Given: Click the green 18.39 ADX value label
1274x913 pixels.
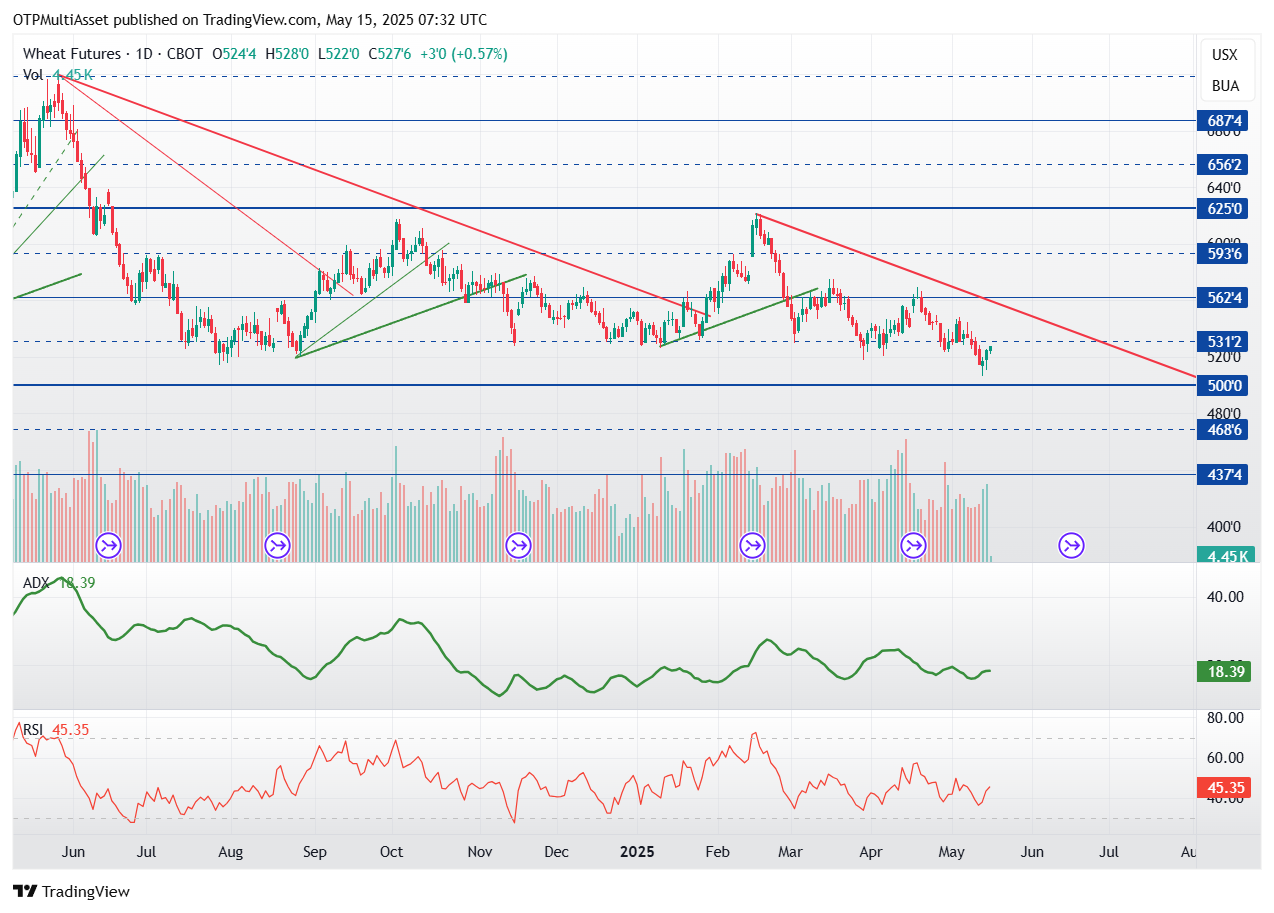Looking at the screenshot, I should (x=1224, y=672).
